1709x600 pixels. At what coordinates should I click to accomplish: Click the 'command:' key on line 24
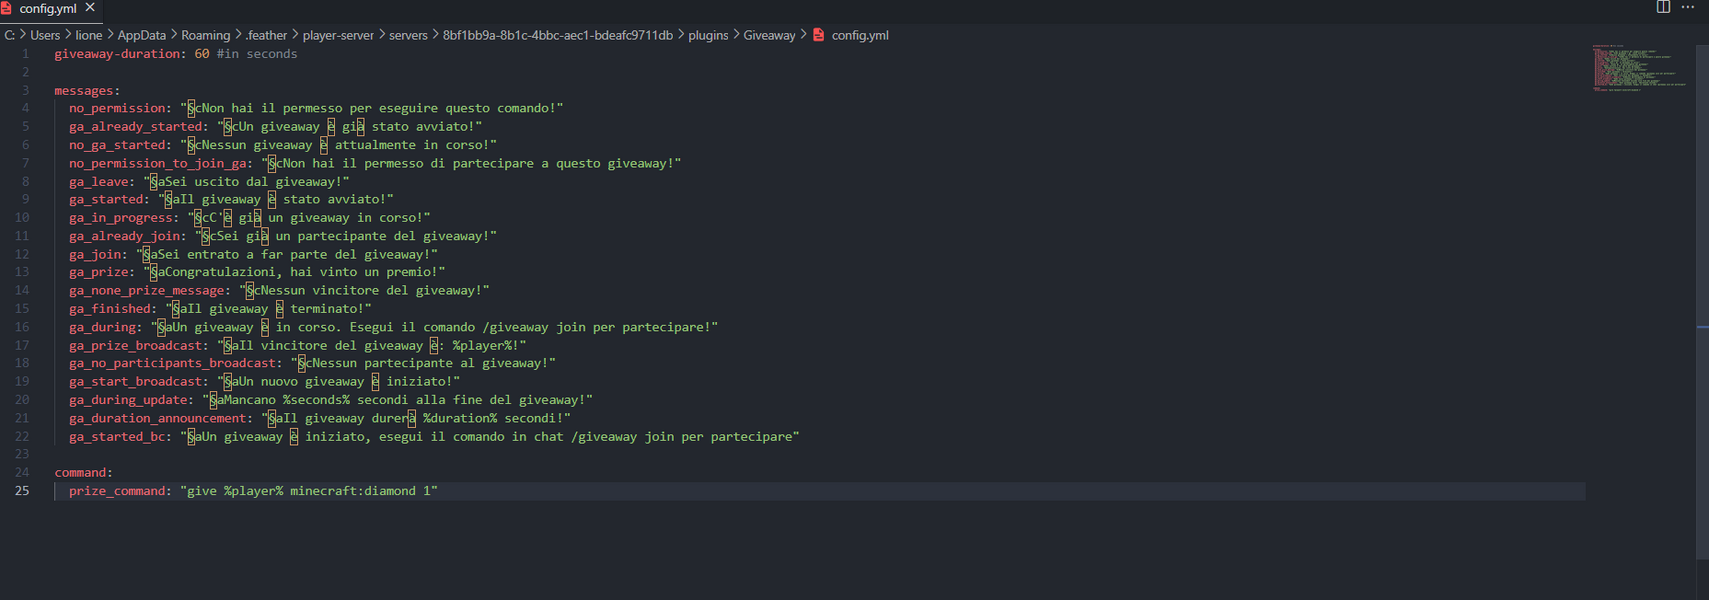coord(84,473)
